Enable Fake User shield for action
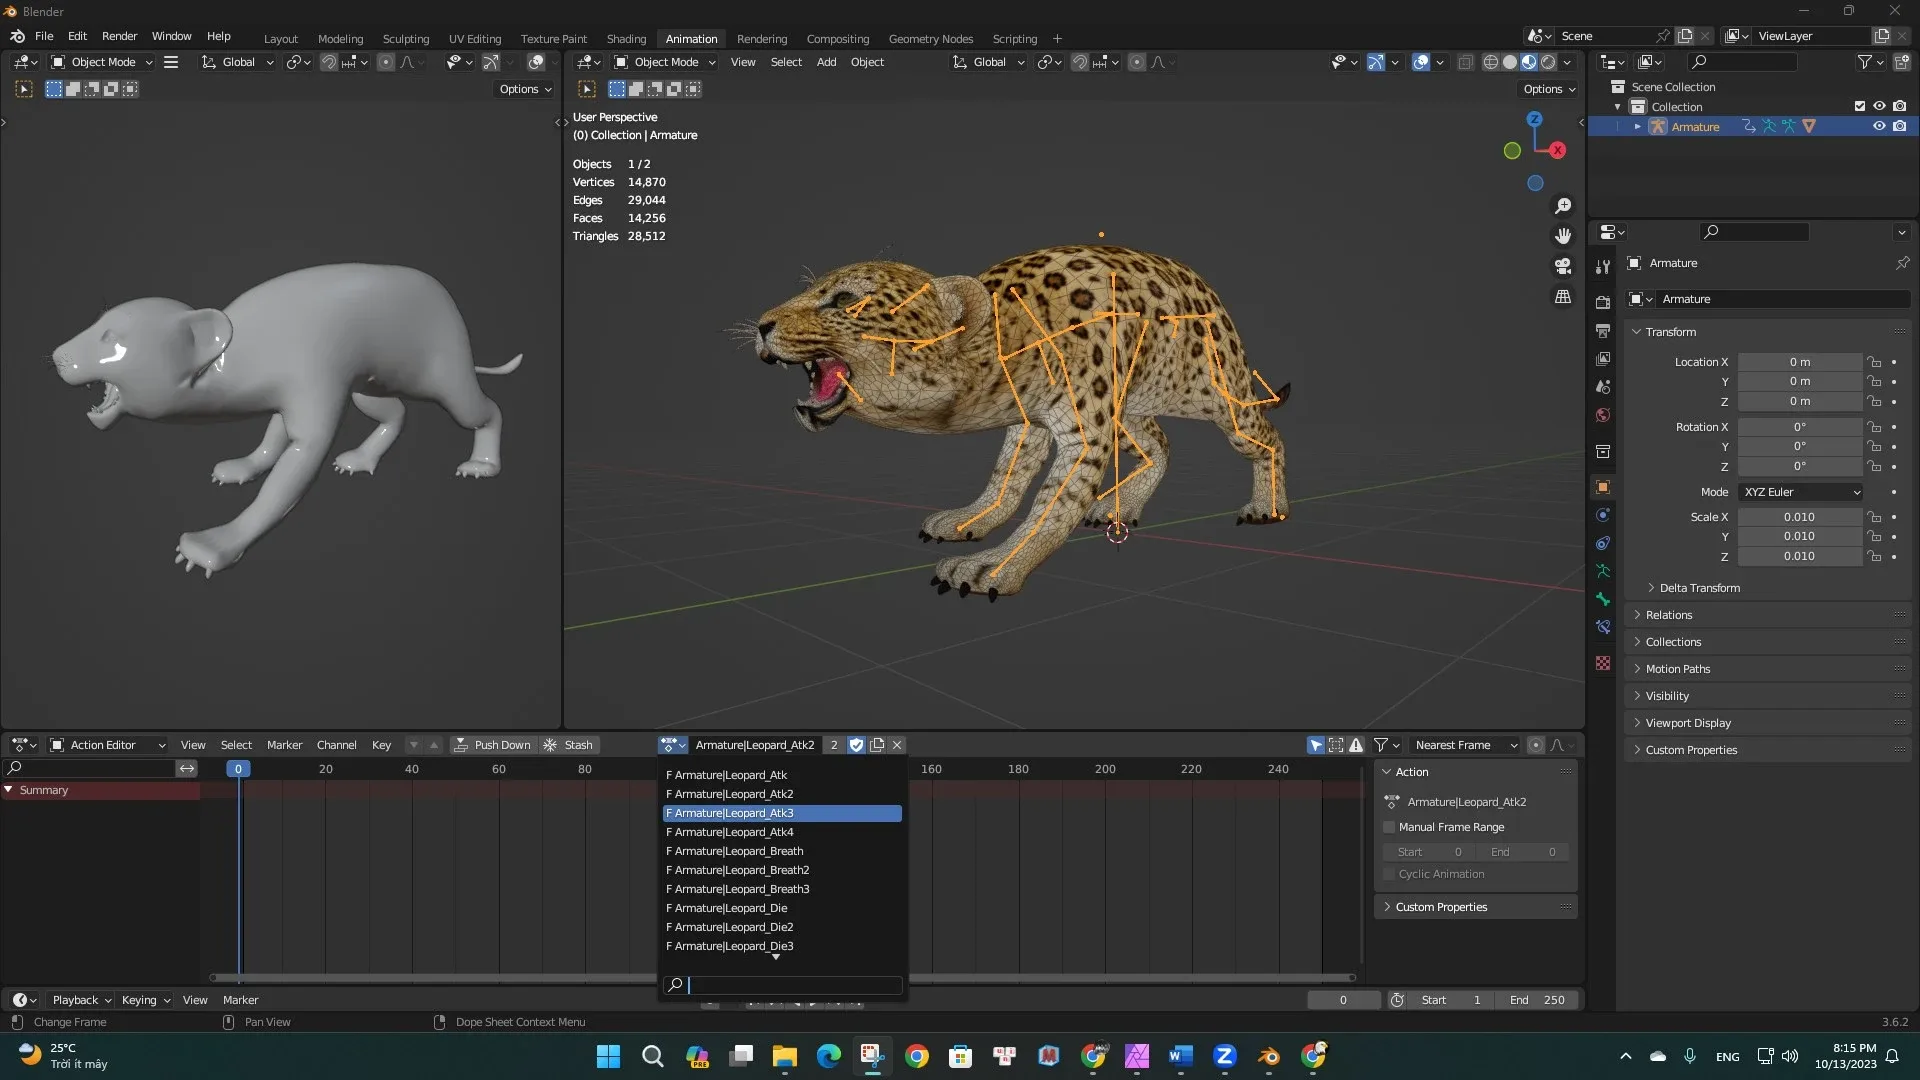 (x=856, y=745)
